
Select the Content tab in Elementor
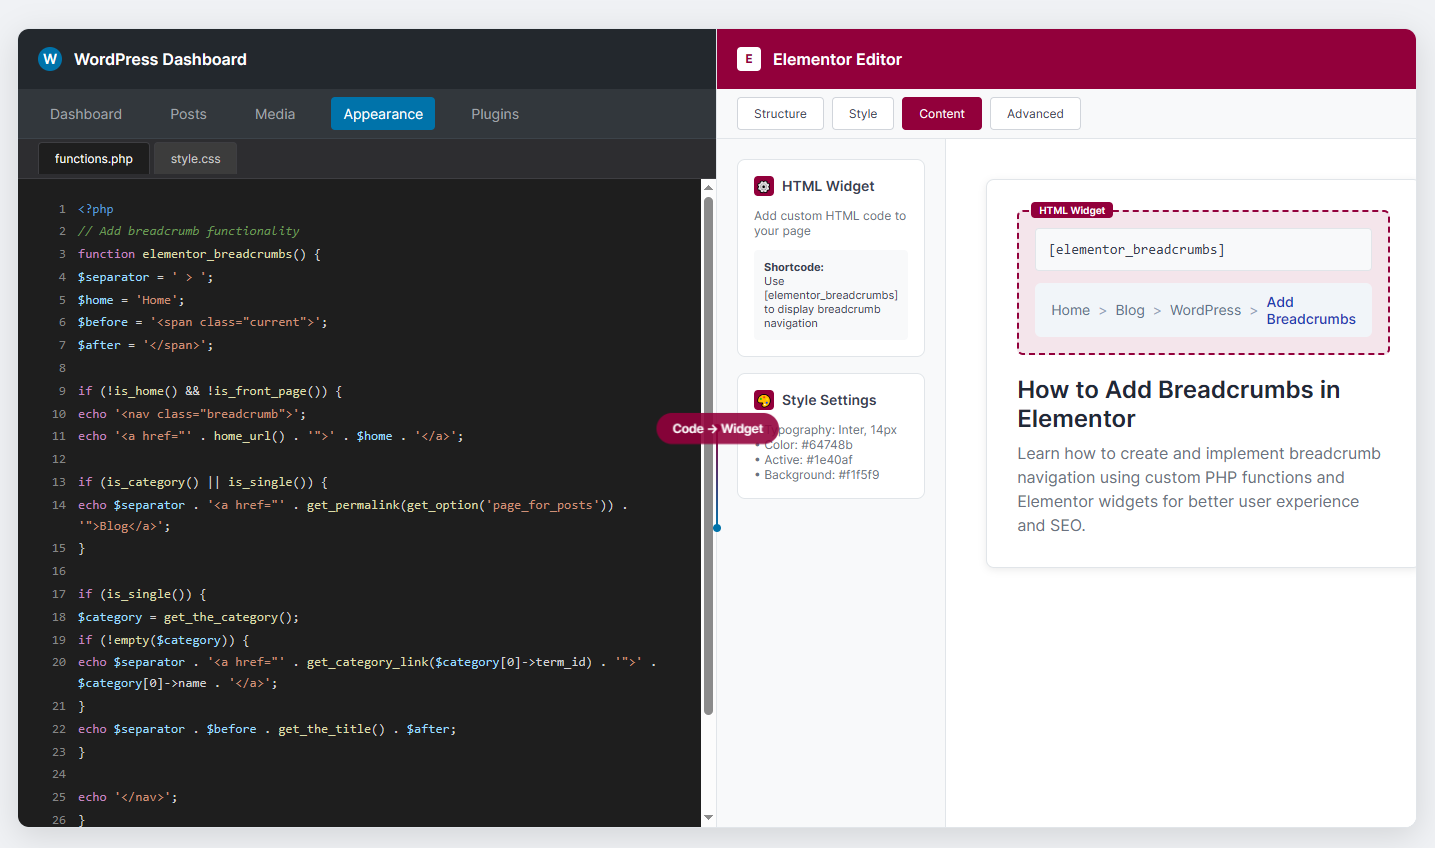point(942,114)
